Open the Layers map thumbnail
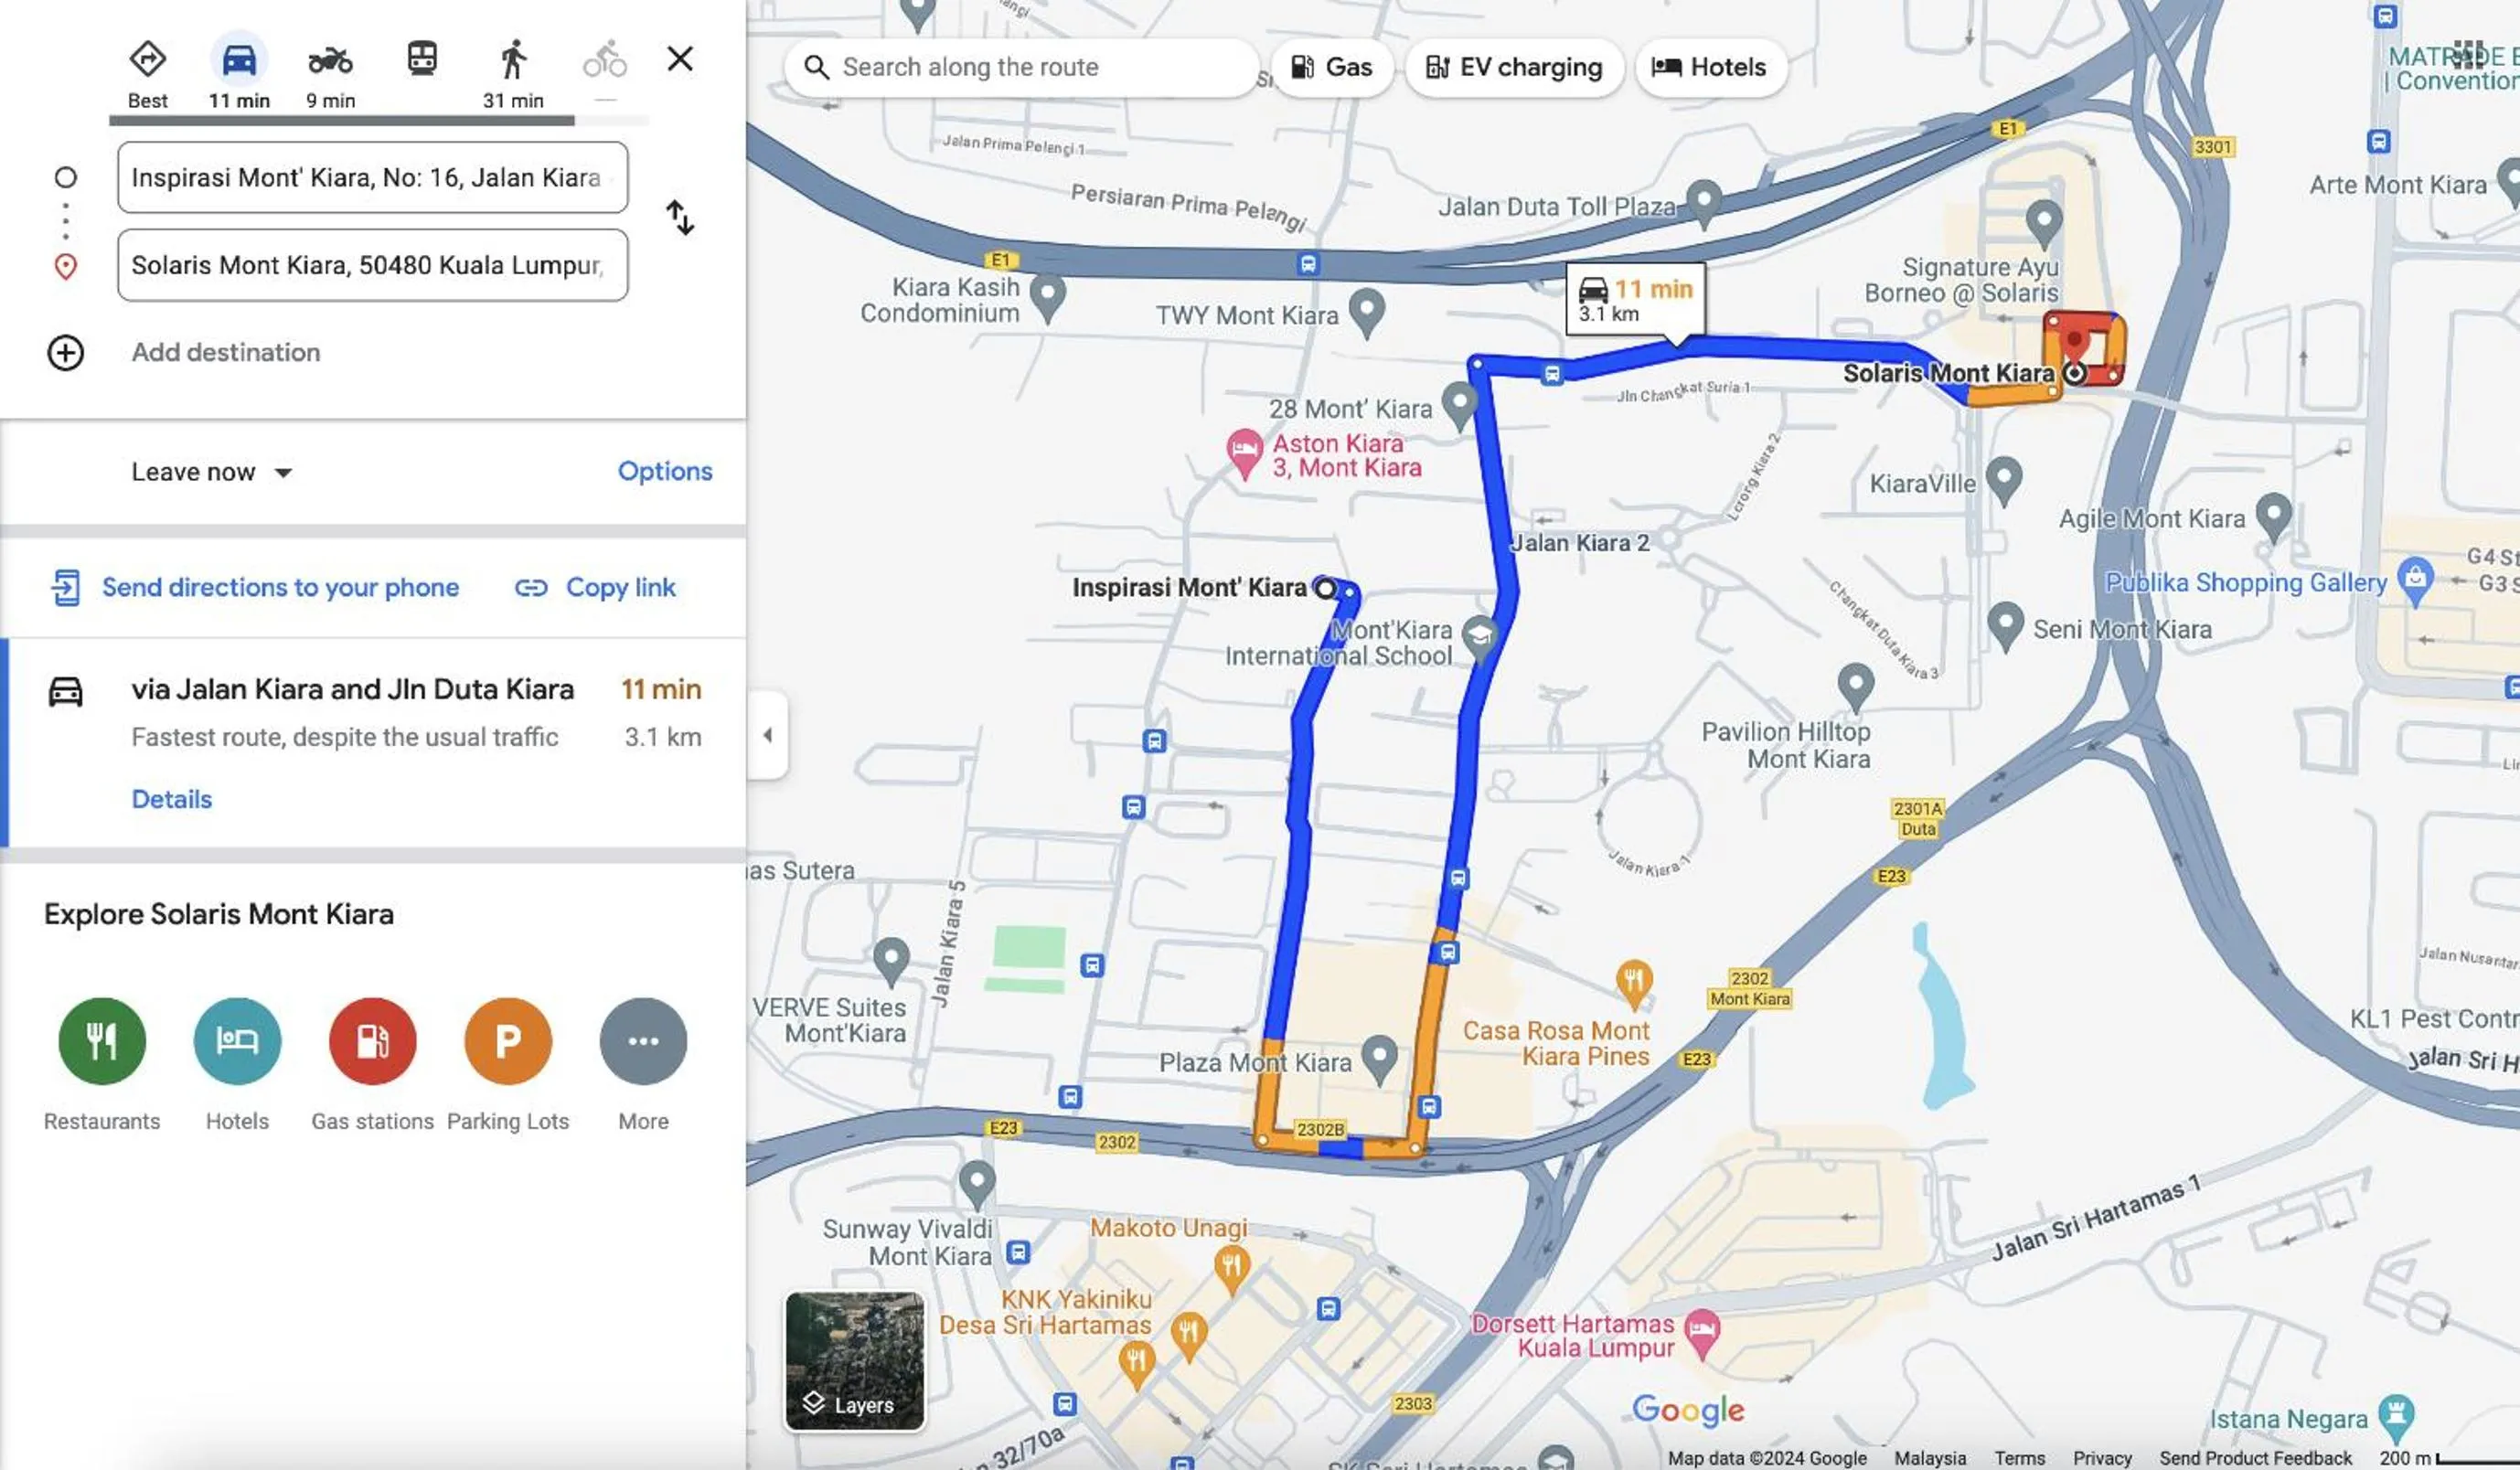Image resolution: width=2520 pixels, height=1470 pixels. (854, 1360)
